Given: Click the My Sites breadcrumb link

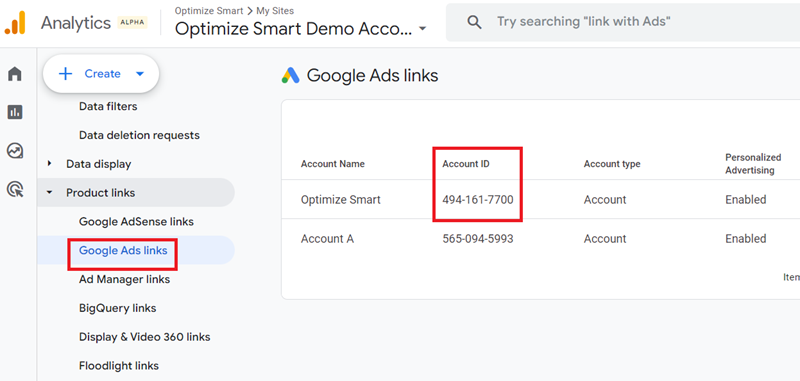Looking at the screenshot, I should pyautogui.click(x=275, y=11).
